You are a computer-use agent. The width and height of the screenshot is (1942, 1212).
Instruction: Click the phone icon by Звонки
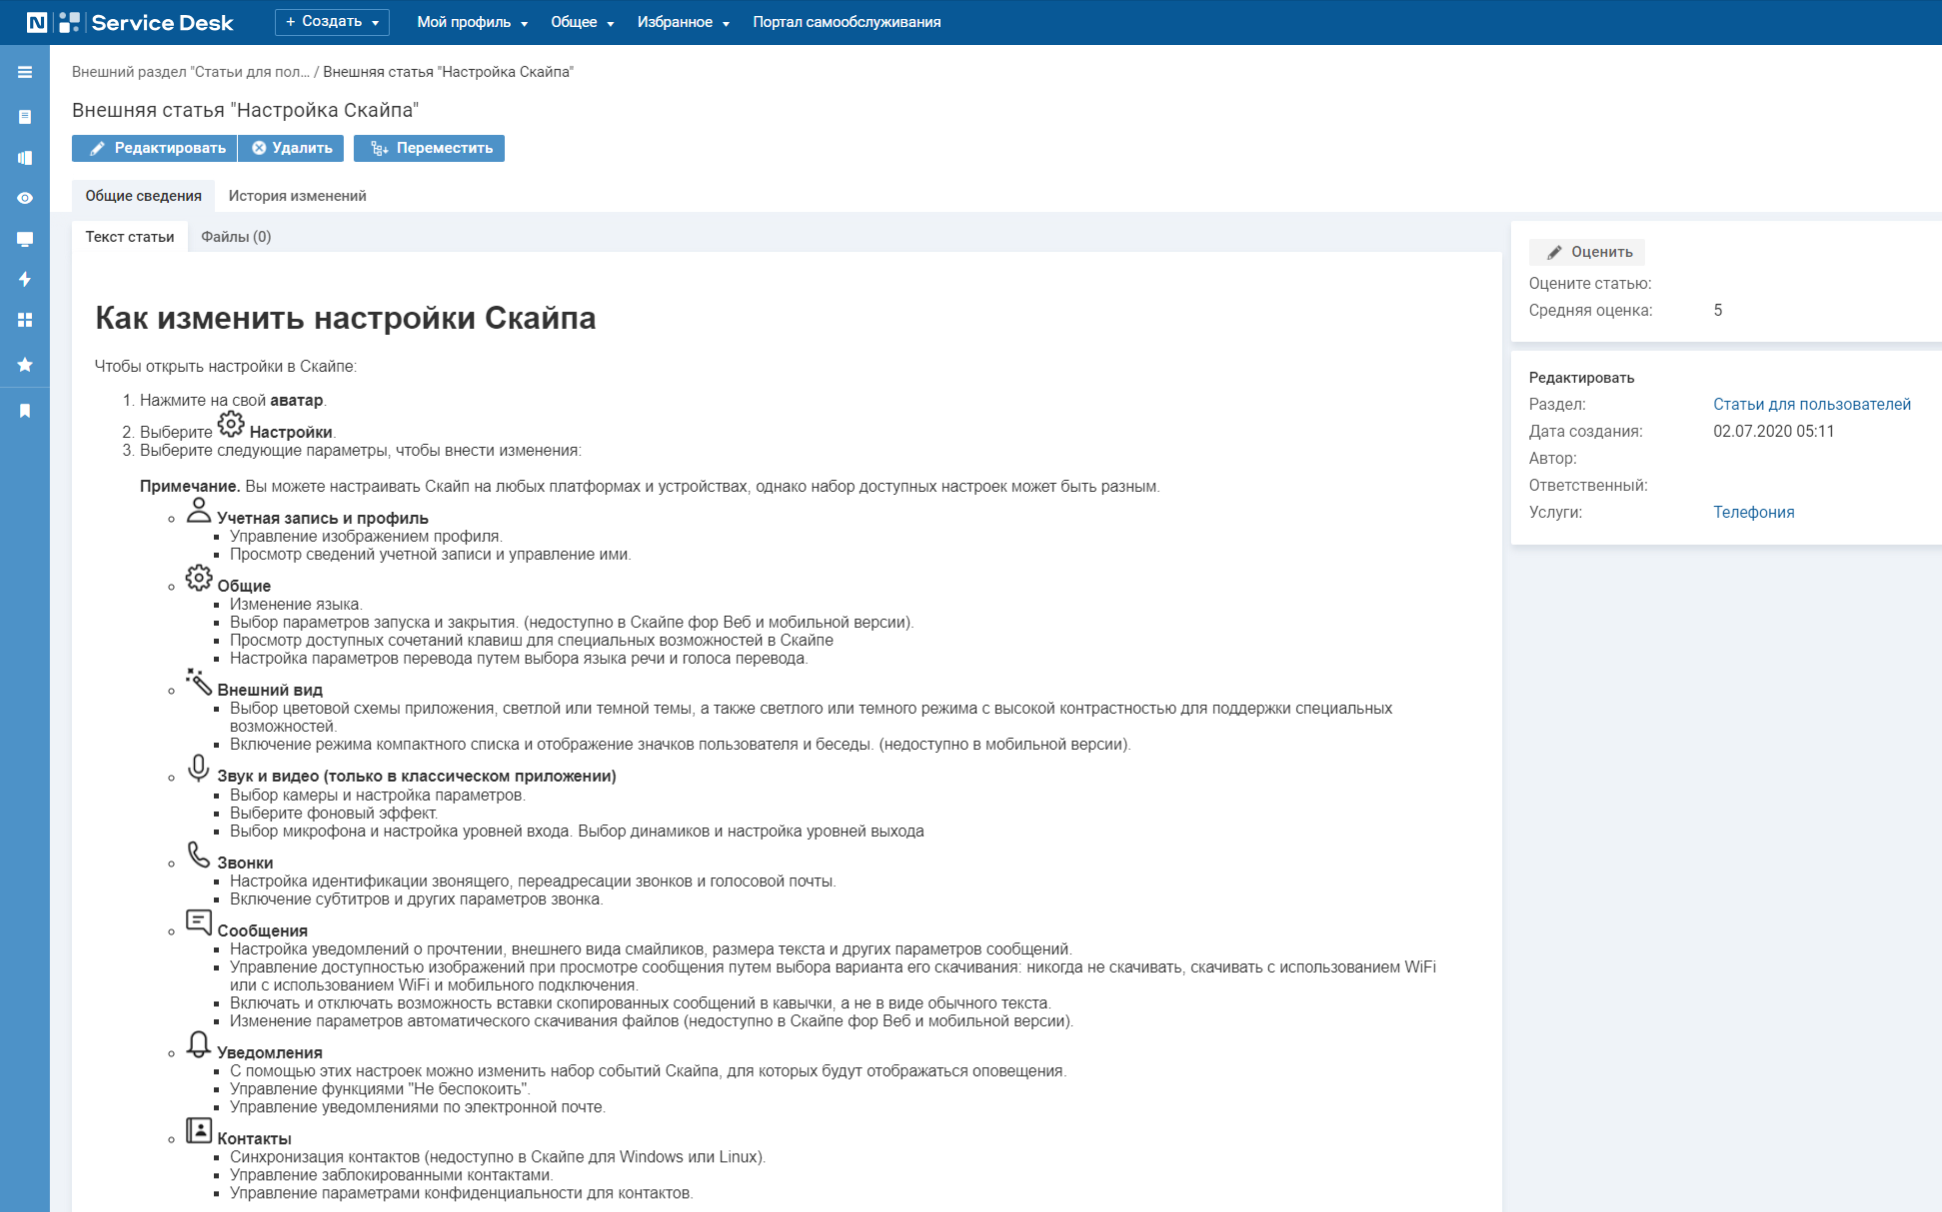(199, 855)
